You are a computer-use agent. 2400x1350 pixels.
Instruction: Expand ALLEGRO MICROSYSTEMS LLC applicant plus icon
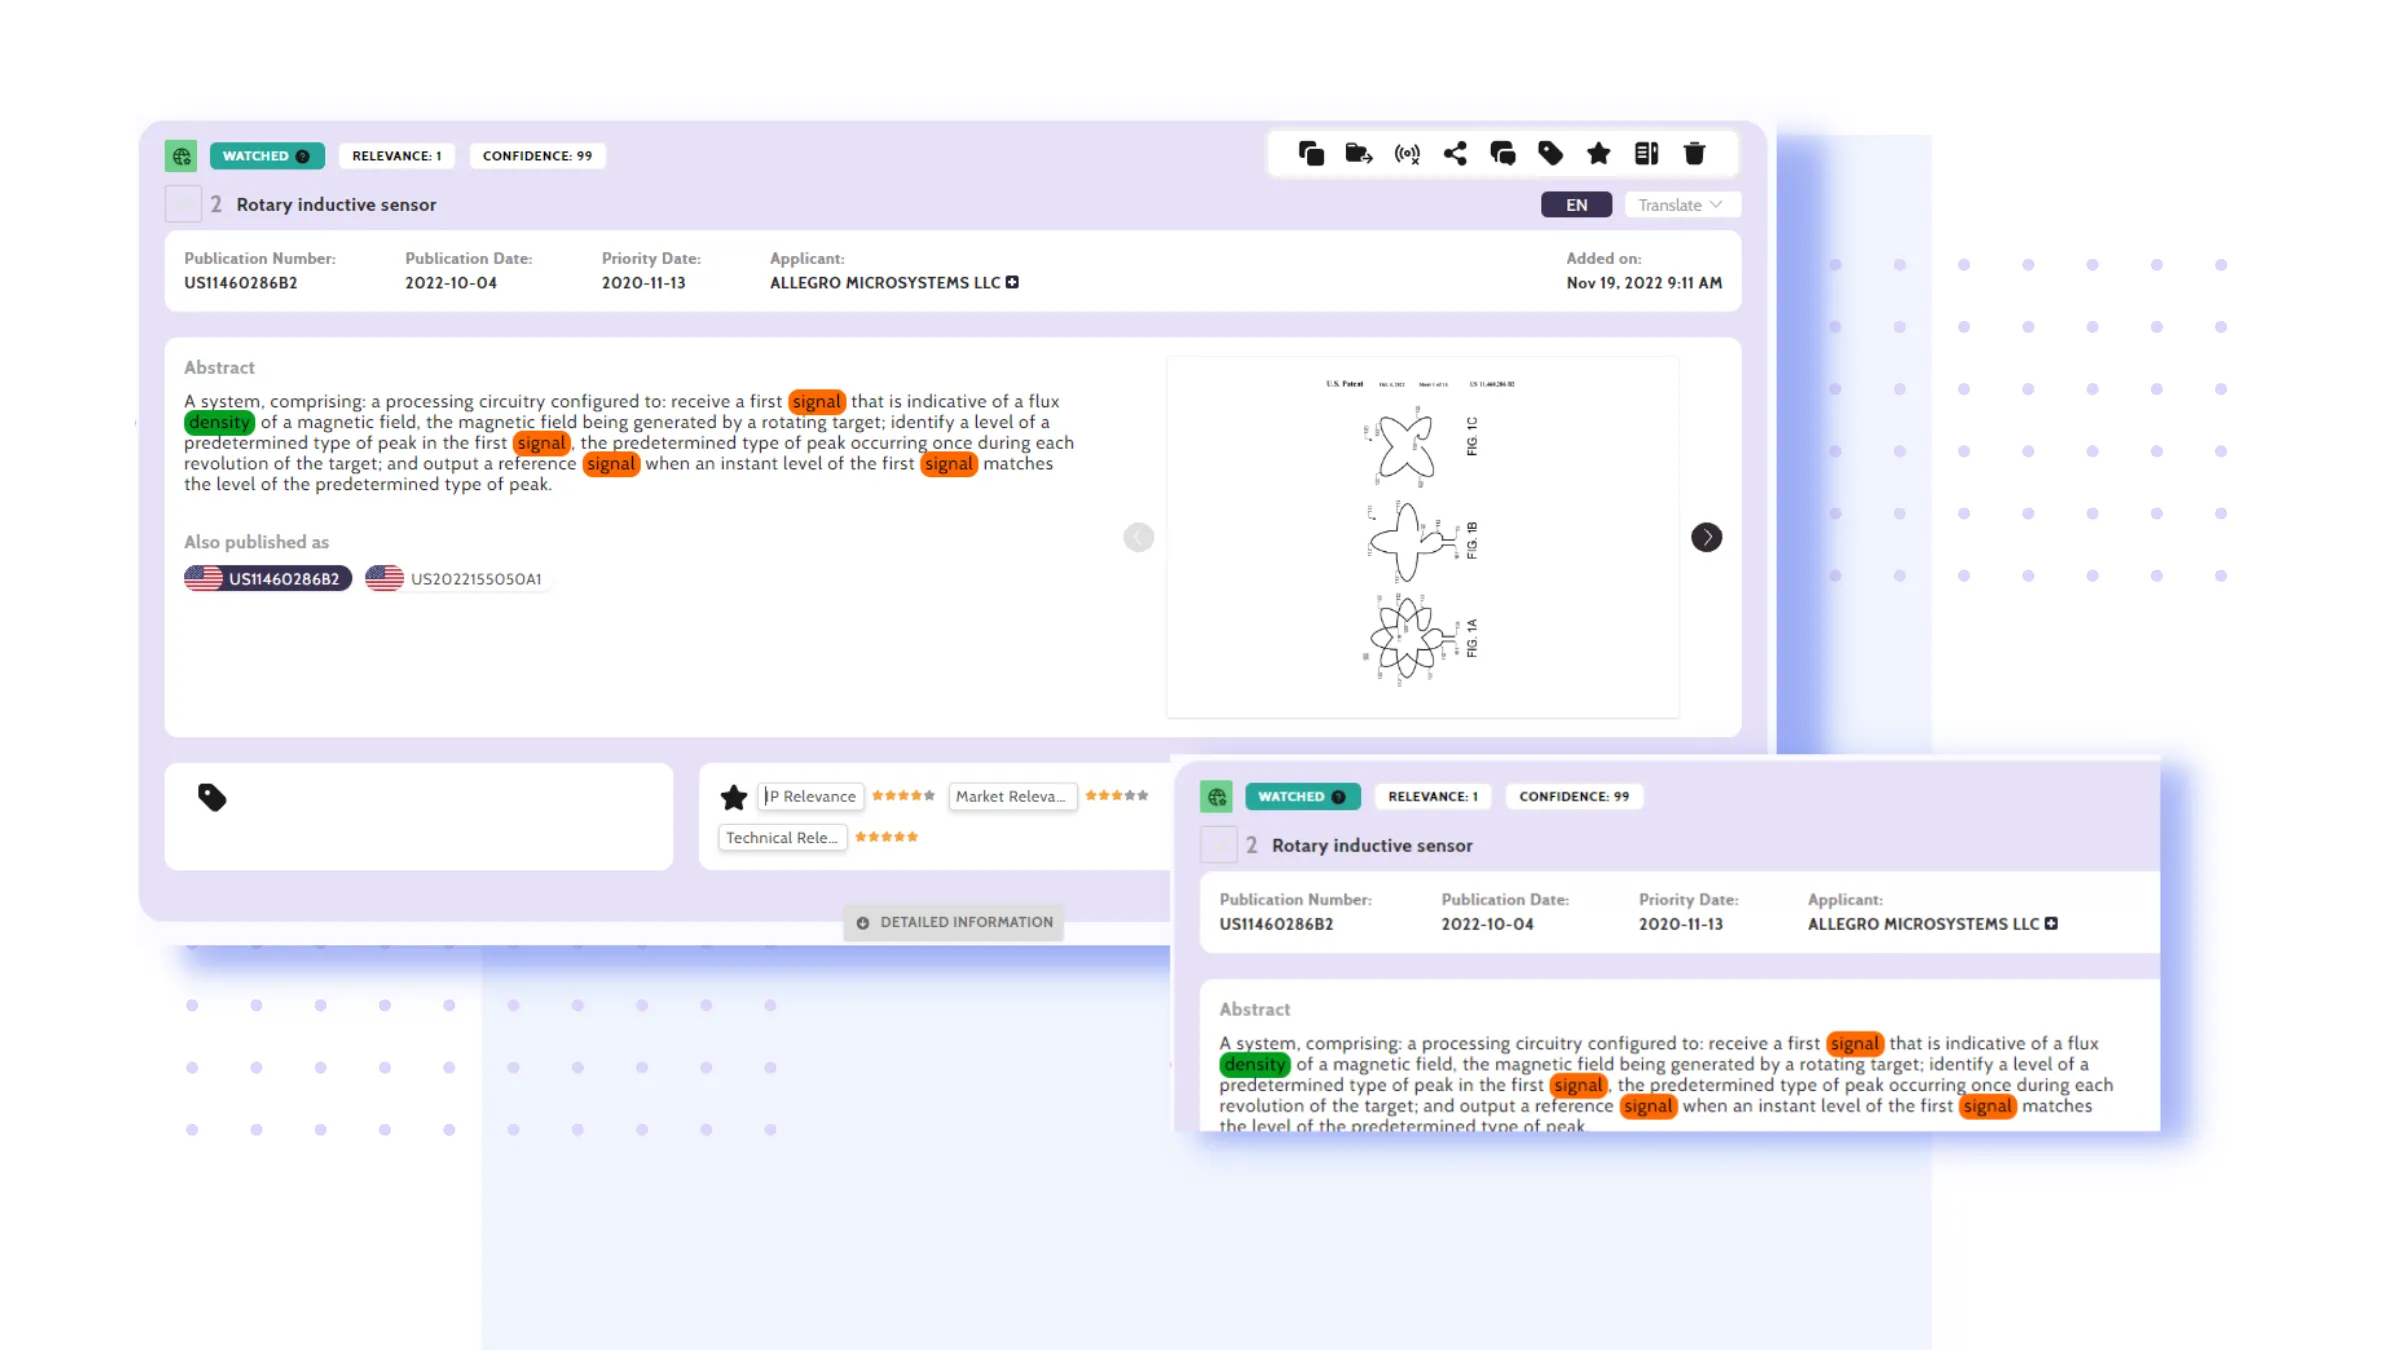tap(1012, 283)
